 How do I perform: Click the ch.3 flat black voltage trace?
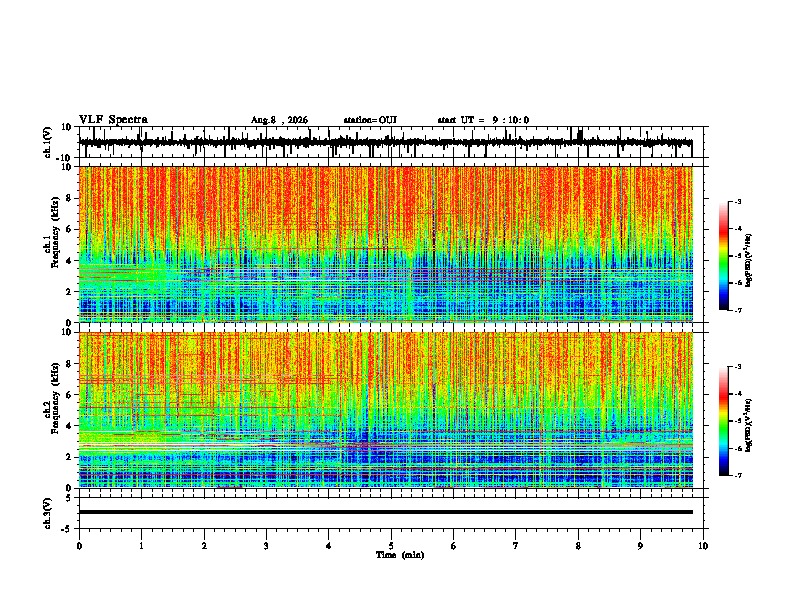point(385,512)
